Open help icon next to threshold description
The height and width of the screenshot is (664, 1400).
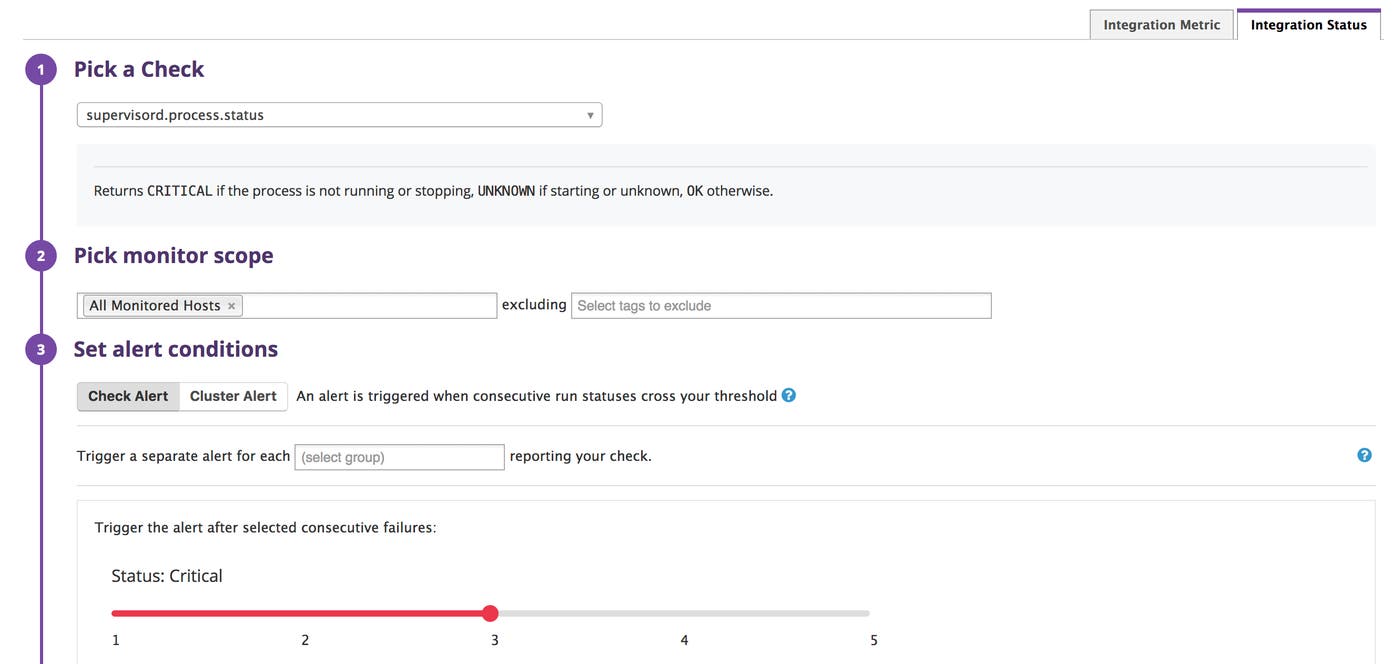point(789,395)
